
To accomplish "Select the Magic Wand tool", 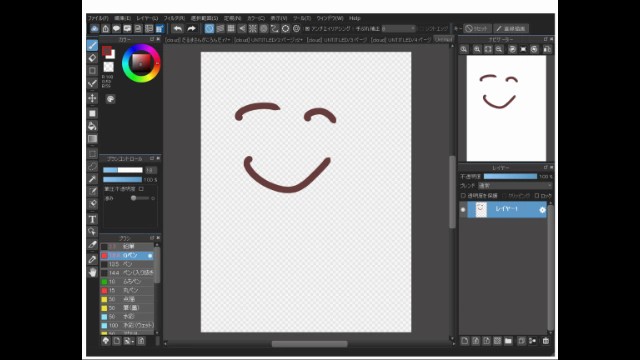I will [93, 179].
